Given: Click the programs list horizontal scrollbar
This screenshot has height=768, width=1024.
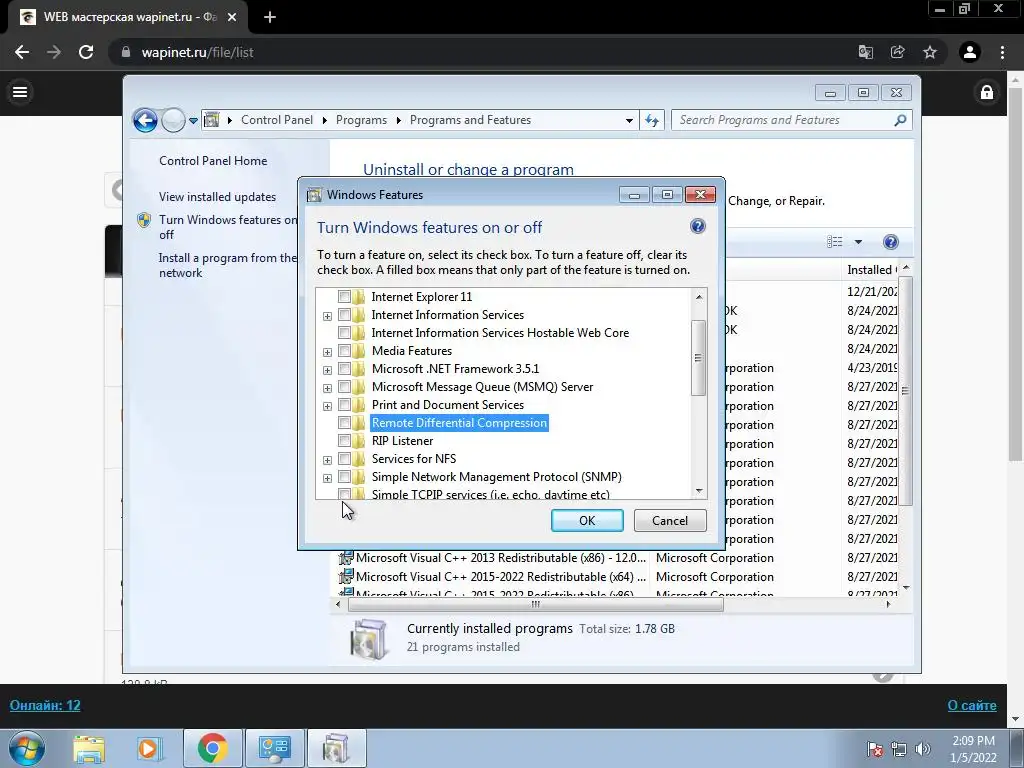Looking at the screenshot, I should (x=536, y=605).
